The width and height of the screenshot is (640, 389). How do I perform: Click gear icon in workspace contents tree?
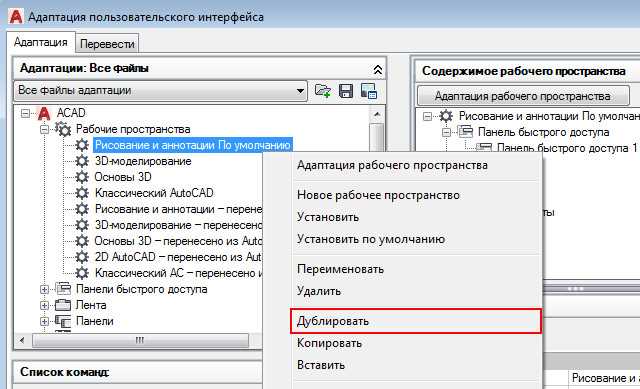(x=446, y=116)
